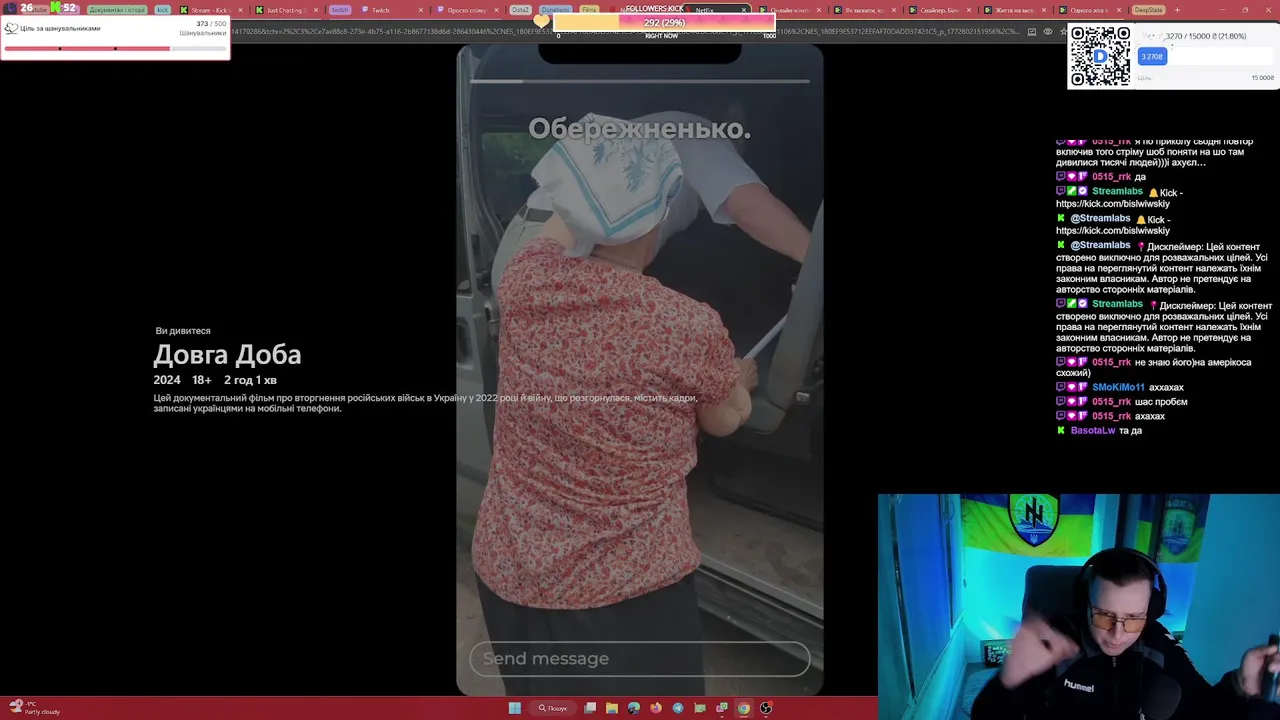
Task: Open the weather widget 'Partly cloudy'
Action: pos(34,708)
